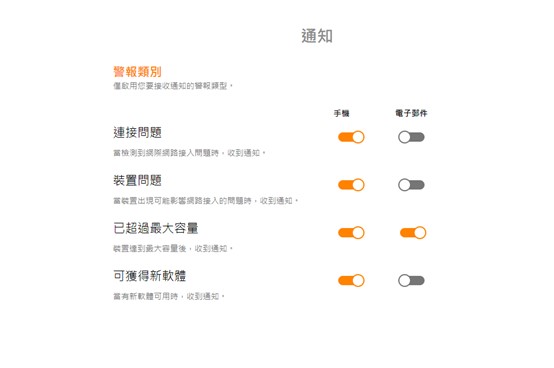Click the 可獲得新軟體 row title

[x=149, y=276]
